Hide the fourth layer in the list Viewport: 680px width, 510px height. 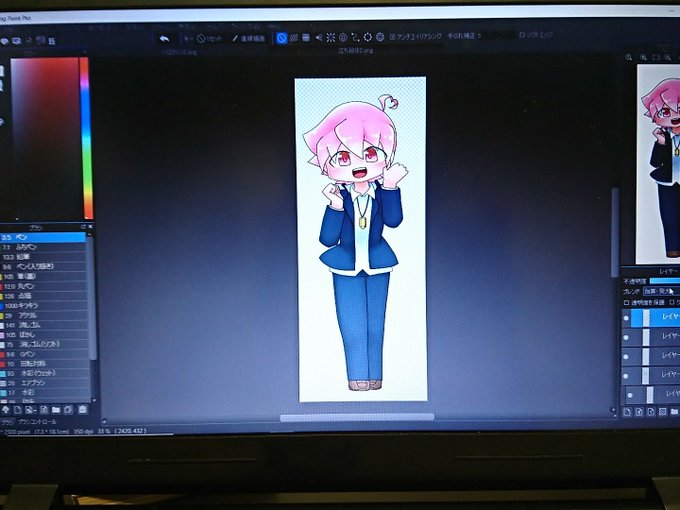626,376
